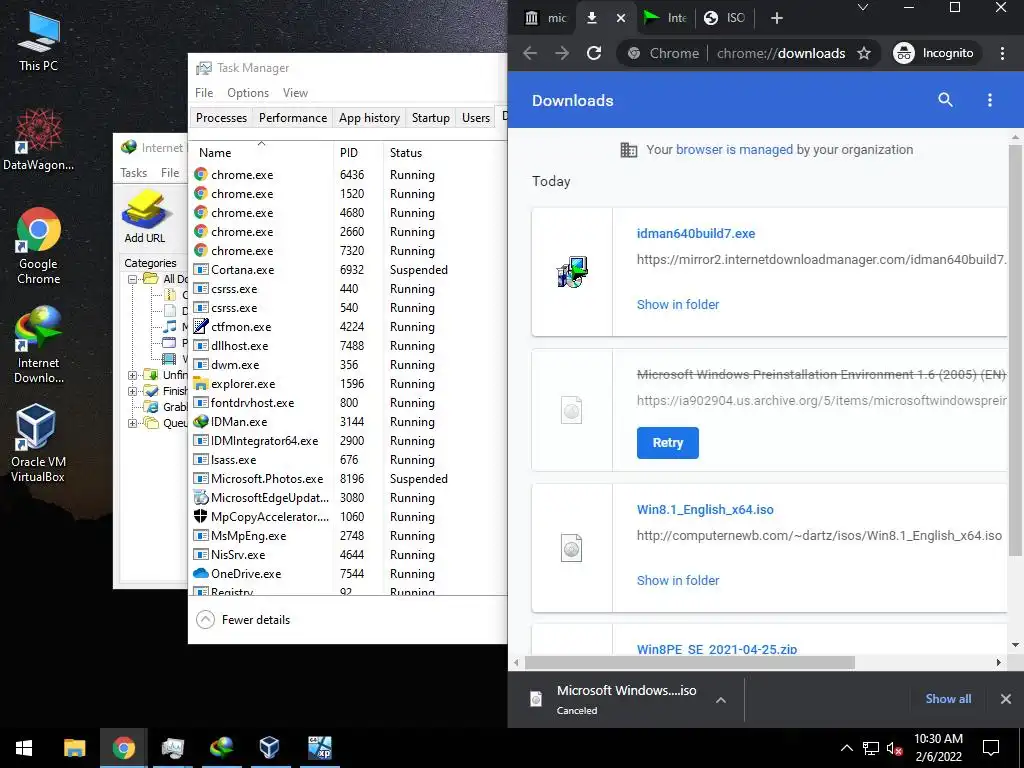Expand Queues category in IDM tree
Image resolution: width=1024 pixels, height=768 pixels.
click(x=133, y=423)
